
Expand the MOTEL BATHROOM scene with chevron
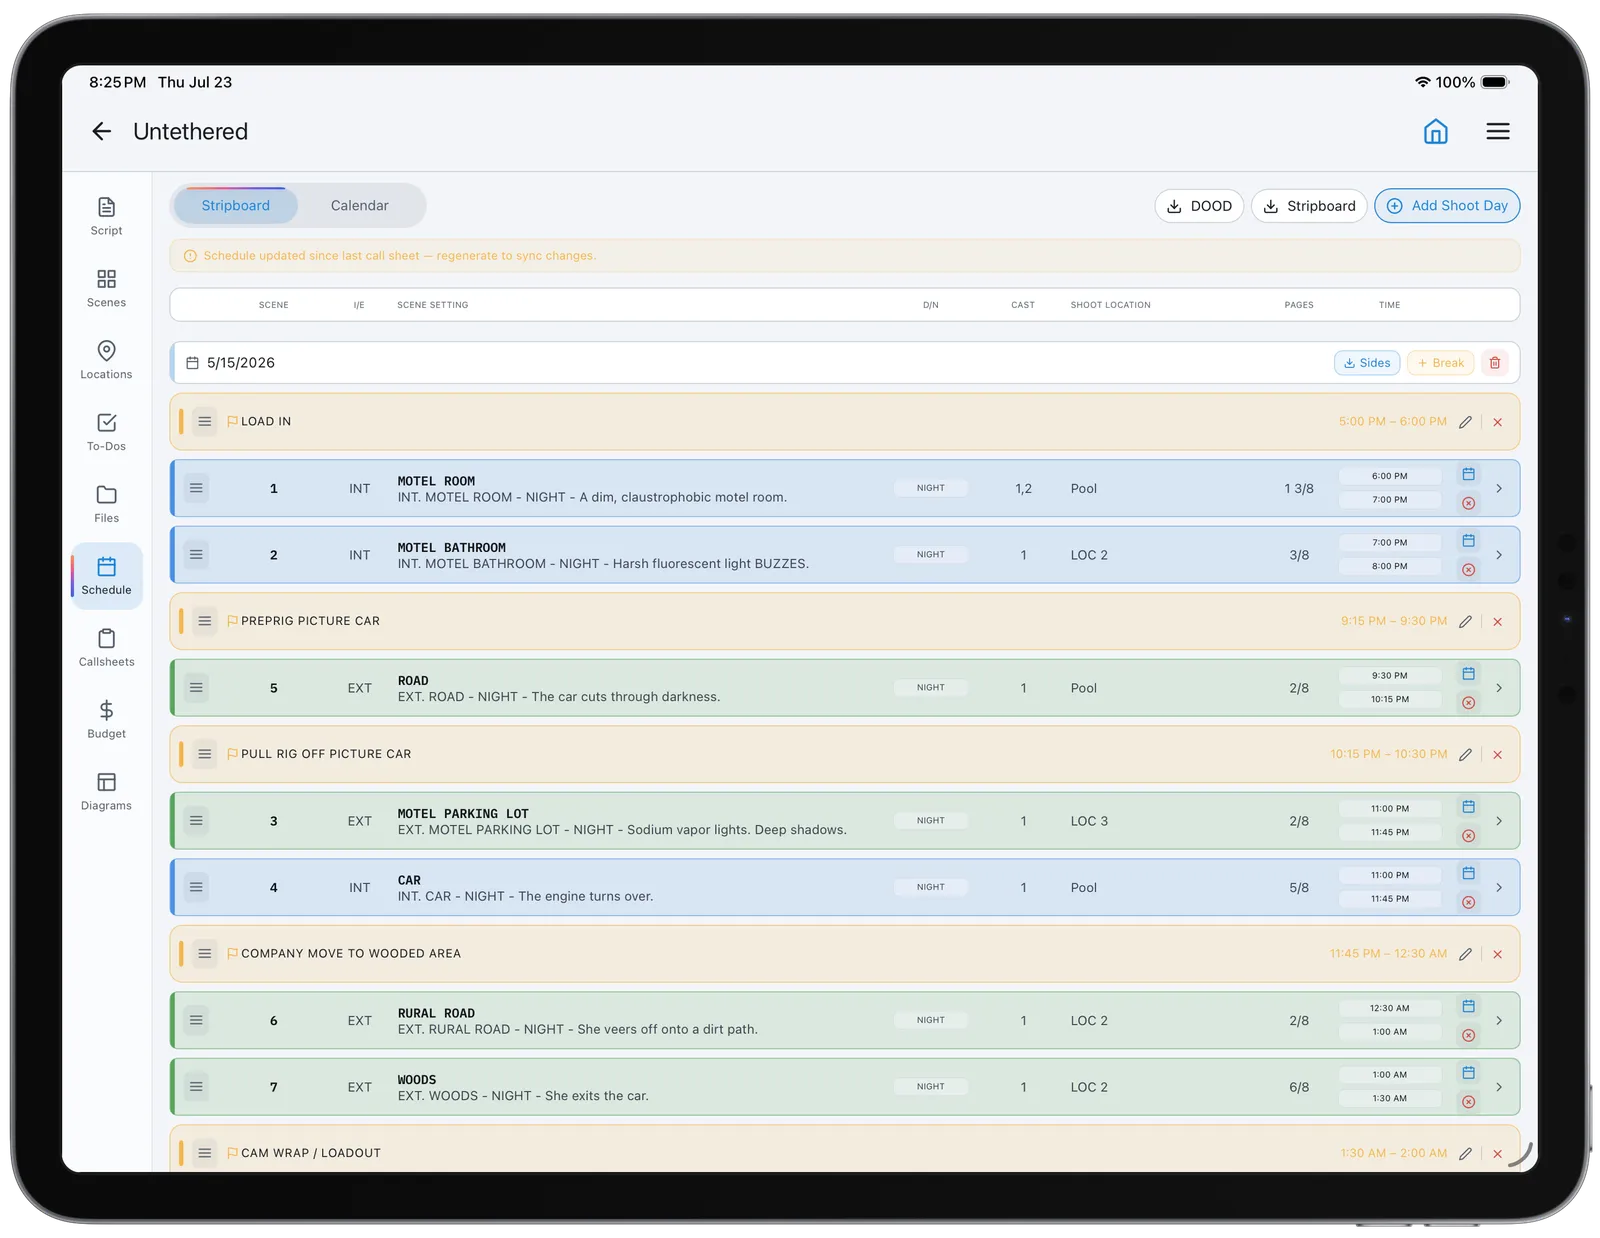click(1498, 555)
